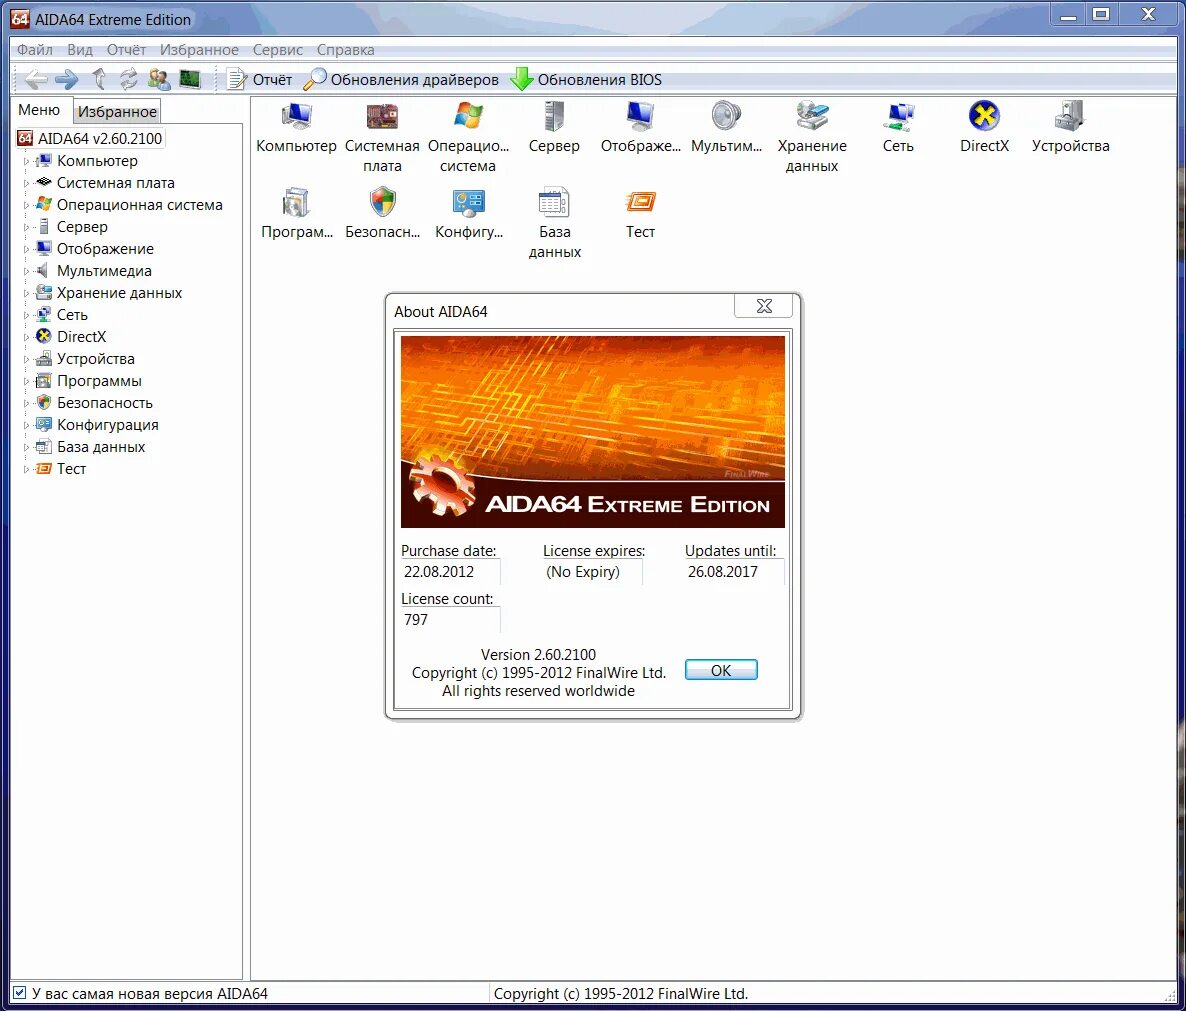
Task: Click the Up arrow toolbar icon
Action: click(98, 79)
